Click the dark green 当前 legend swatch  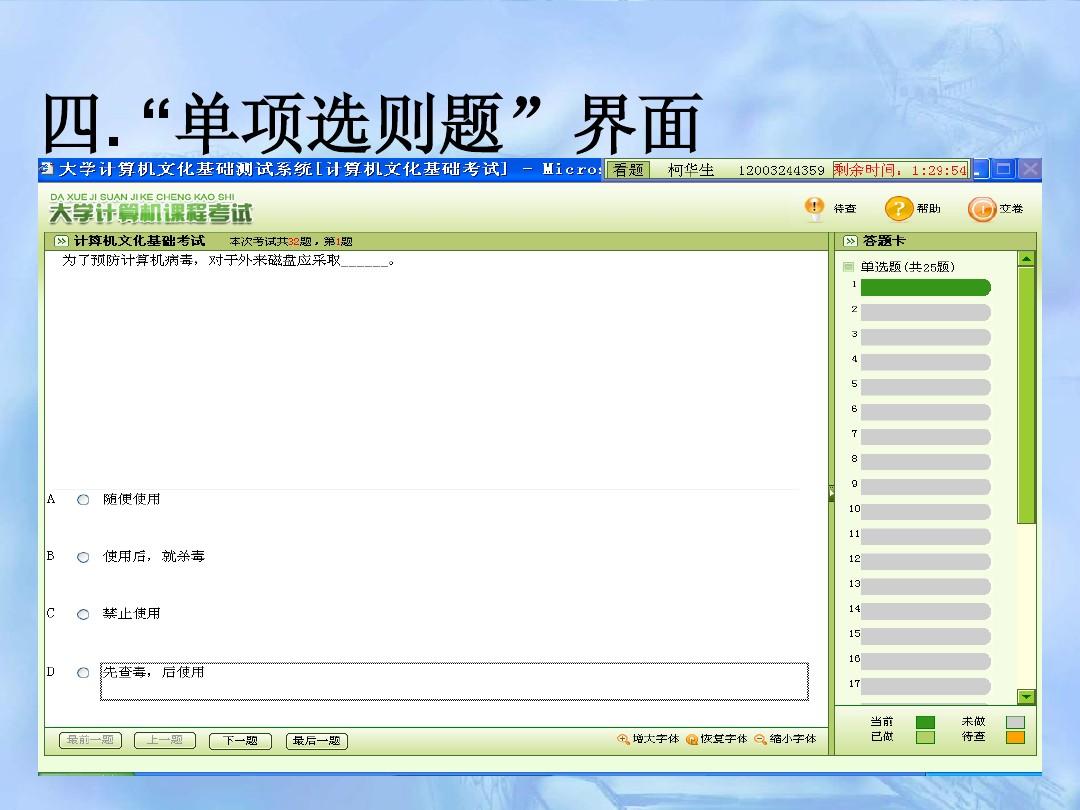pos(926,722)
